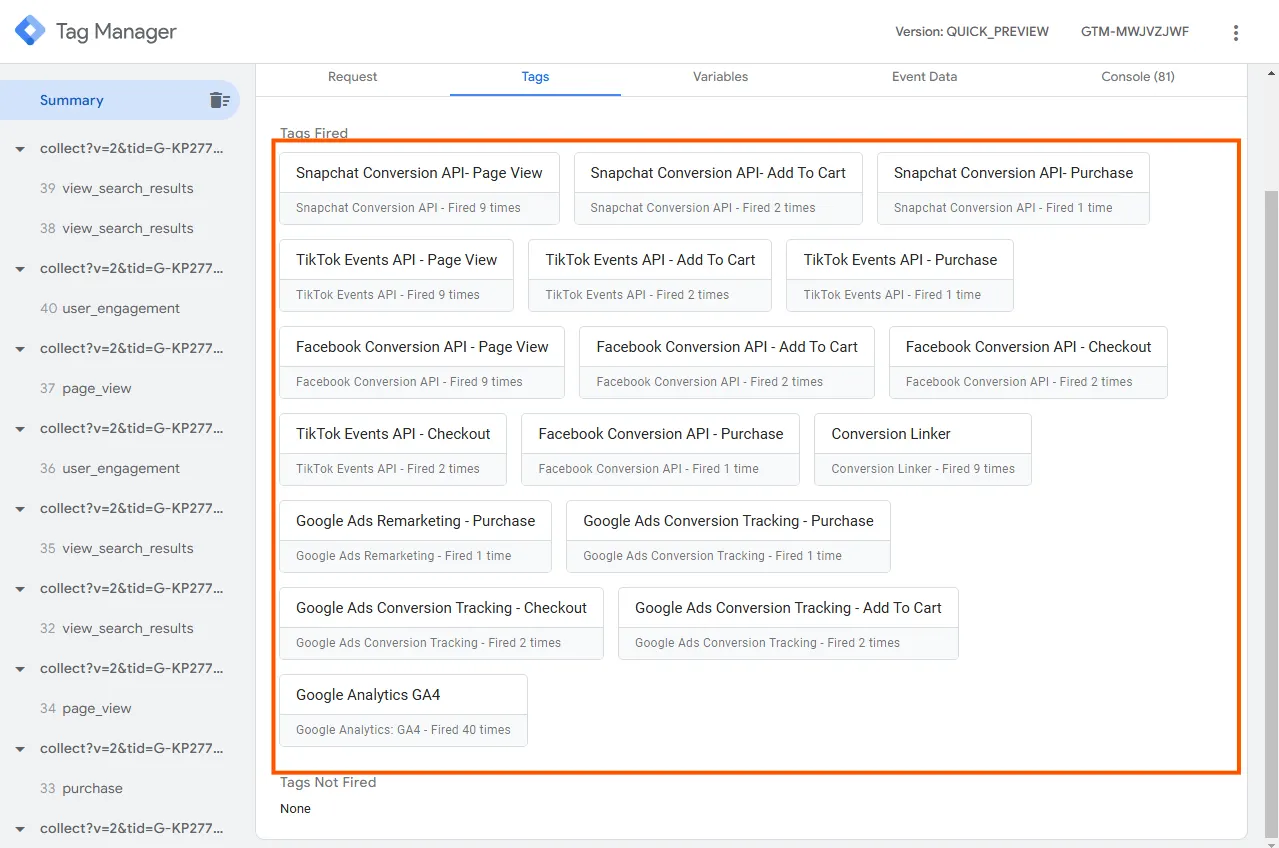Image resolution: width=1279 pixels, height=848 pixels.
Task: Collapse the collect group containing 36 user_engagement
Action: click(20, 429)
